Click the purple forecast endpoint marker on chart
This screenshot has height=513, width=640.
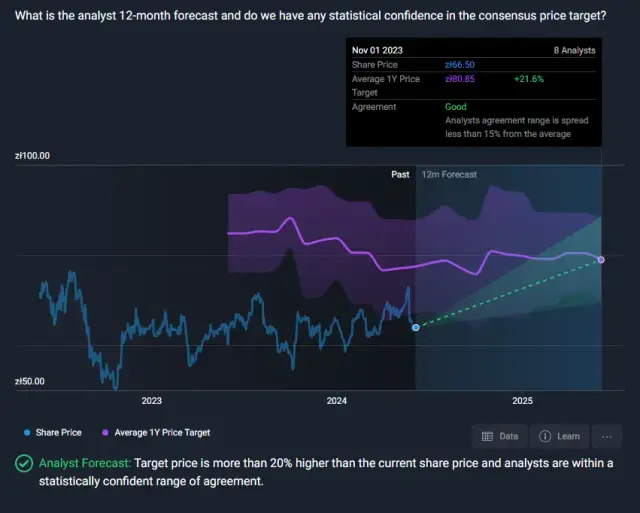(x=601, y=260)
